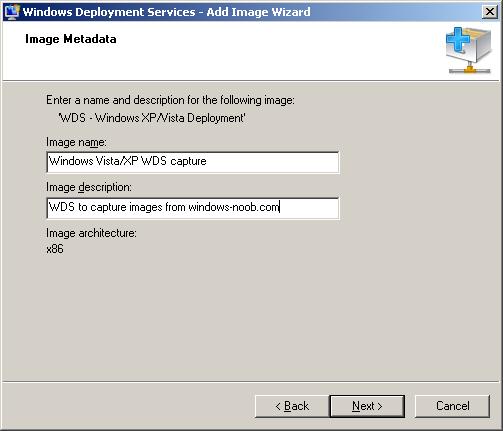Place cursor on 'windows-noob.com' in description field
The height and width of the screenshot is (431, 503).
[x=234, y=207]
